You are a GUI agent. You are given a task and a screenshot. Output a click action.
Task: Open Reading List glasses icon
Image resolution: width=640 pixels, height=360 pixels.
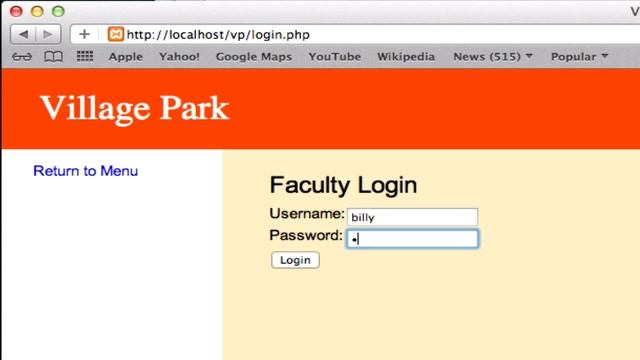tap(22, 57)
